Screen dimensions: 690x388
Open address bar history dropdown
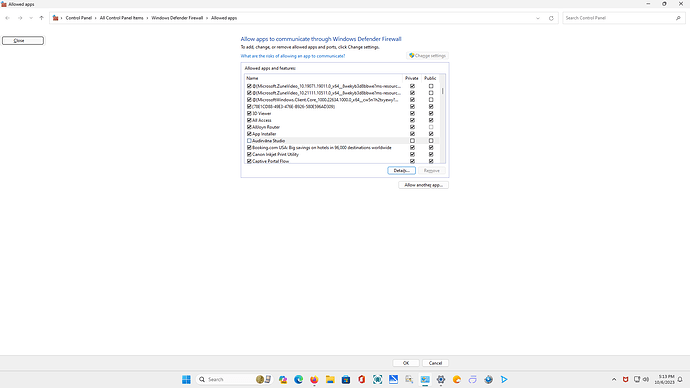pyautogui.click(x=538, y=18)
